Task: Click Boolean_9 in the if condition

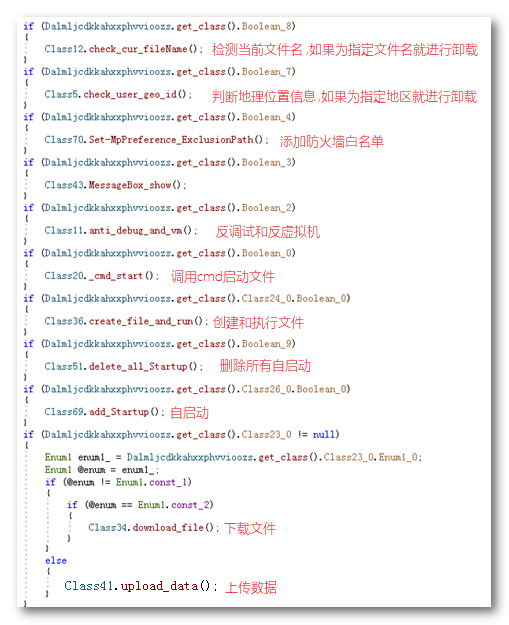Action: coord(266,344)
